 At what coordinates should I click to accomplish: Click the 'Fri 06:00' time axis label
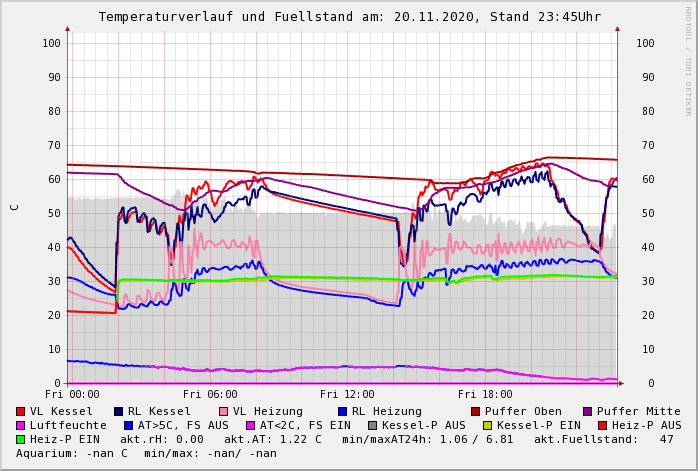[210, 394]
